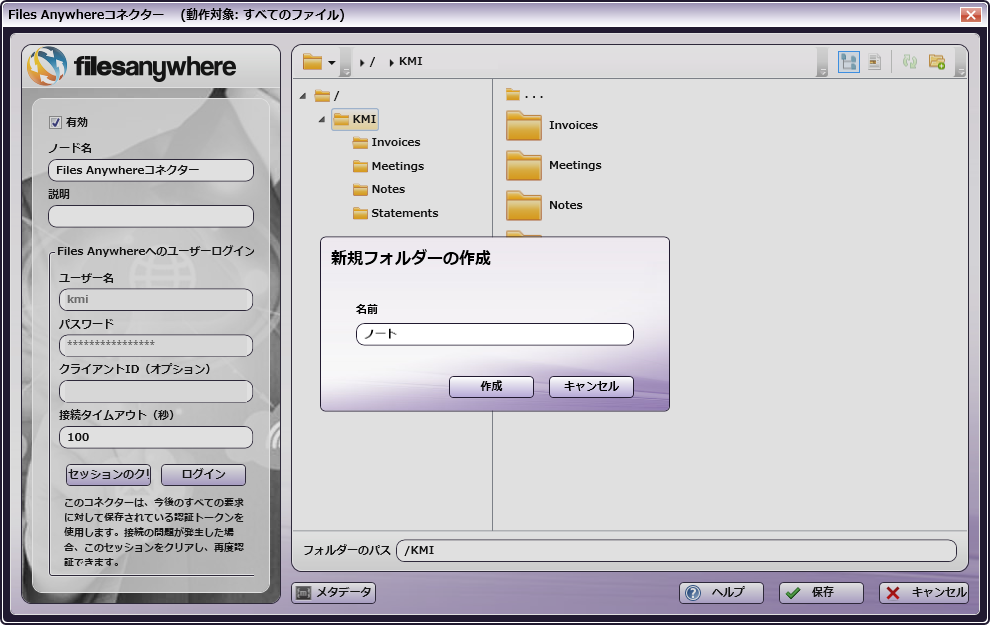Click the ユーザー名 field

pos(156,300)
